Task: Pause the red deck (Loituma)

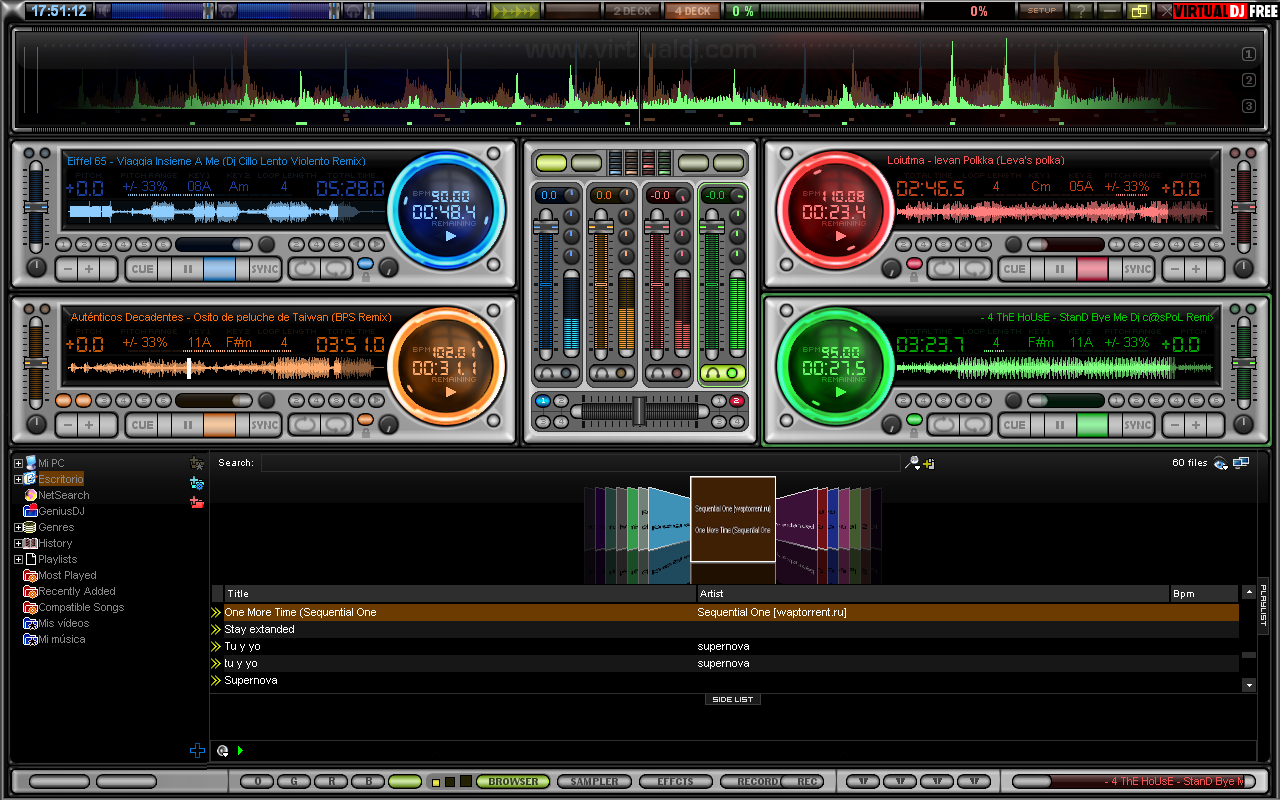Action: pyautogui.click(x=1060, y=269)
